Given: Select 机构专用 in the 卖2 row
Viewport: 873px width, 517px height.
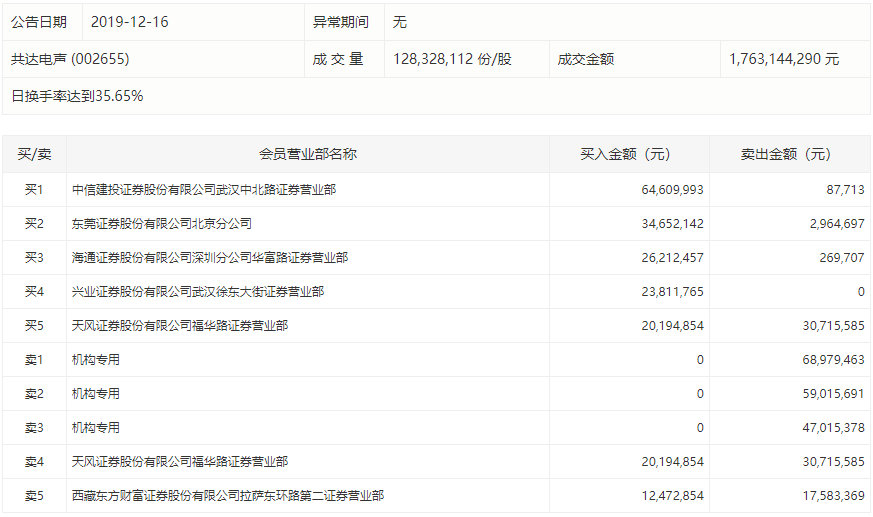Looking at the screenshot, I should (x=96, y=394).
